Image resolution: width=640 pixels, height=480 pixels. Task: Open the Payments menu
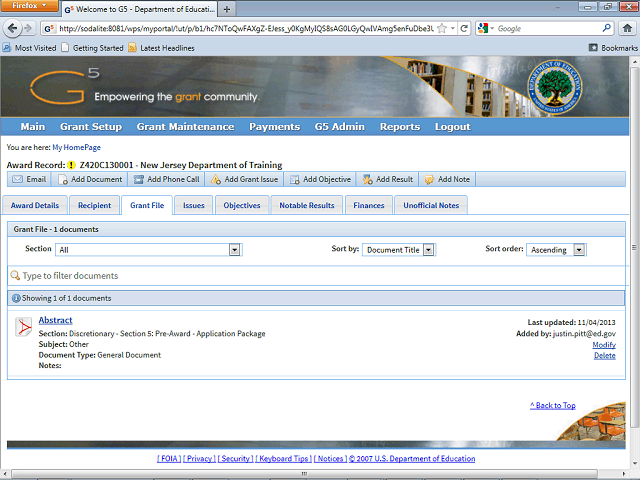click(x=275, y=127)
